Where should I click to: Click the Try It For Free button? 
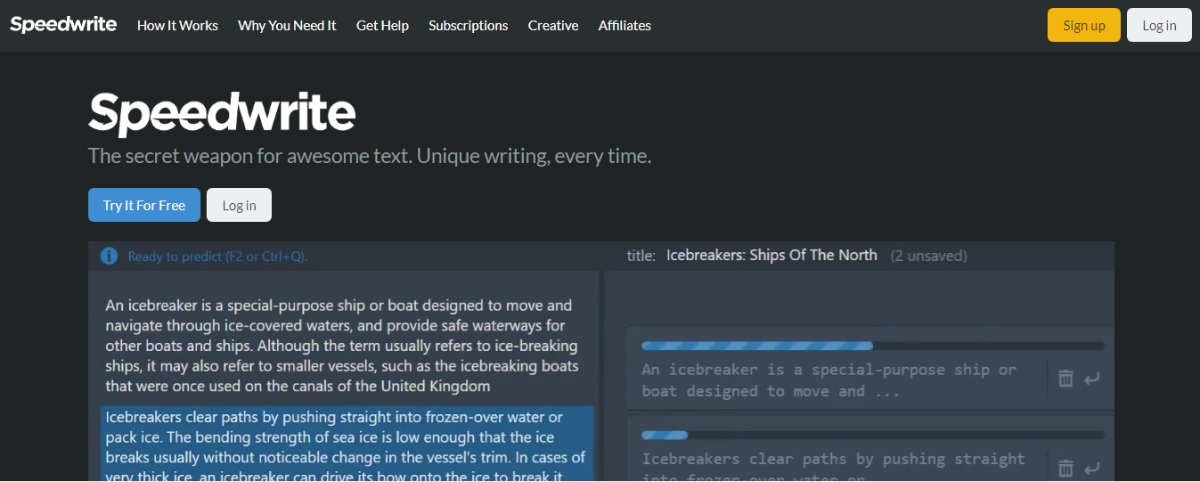pyautogui.click(x=144, y=205)
